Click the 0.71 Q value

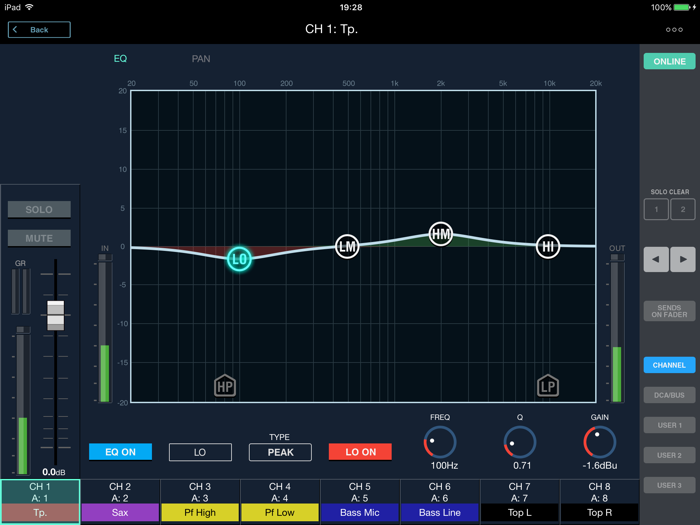pyautogui.click(x=522, y=466)
